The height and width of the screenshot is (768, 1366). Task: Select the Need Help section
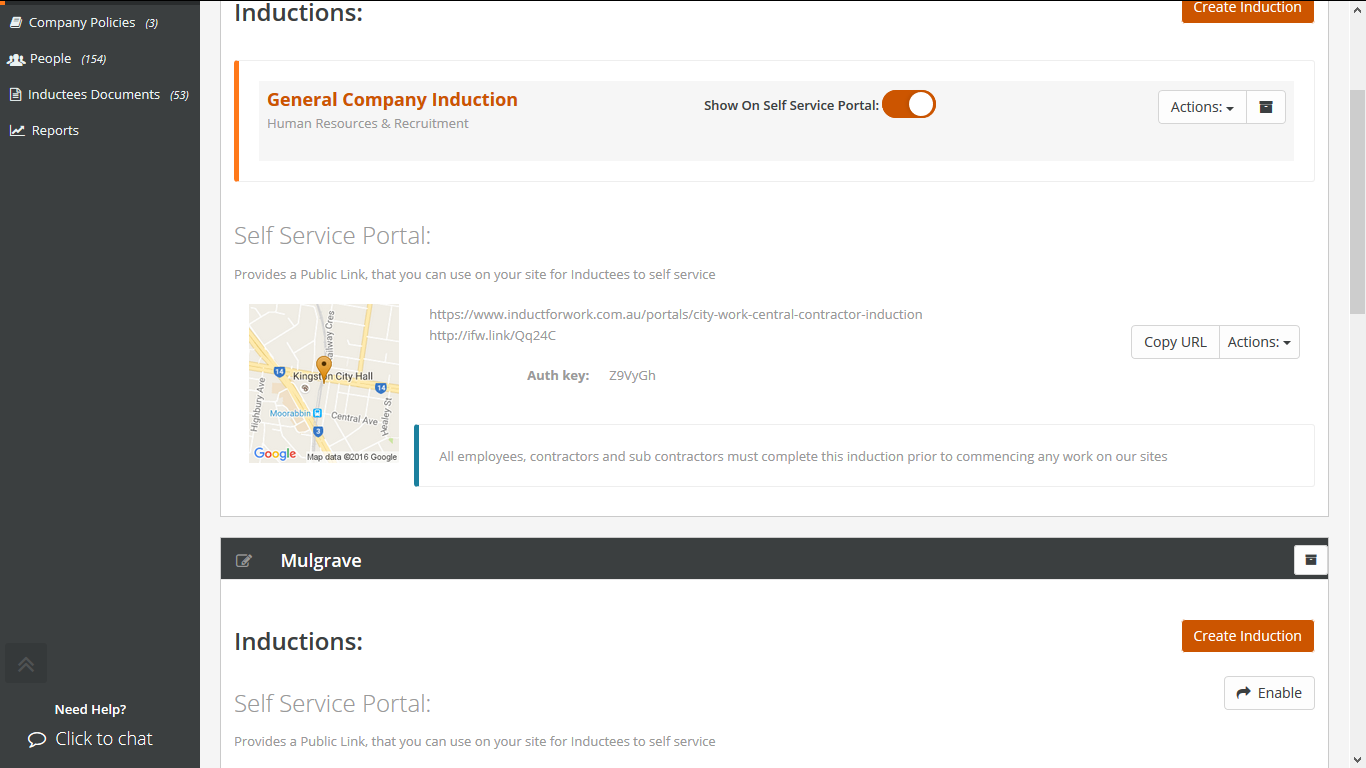(90, 709)
